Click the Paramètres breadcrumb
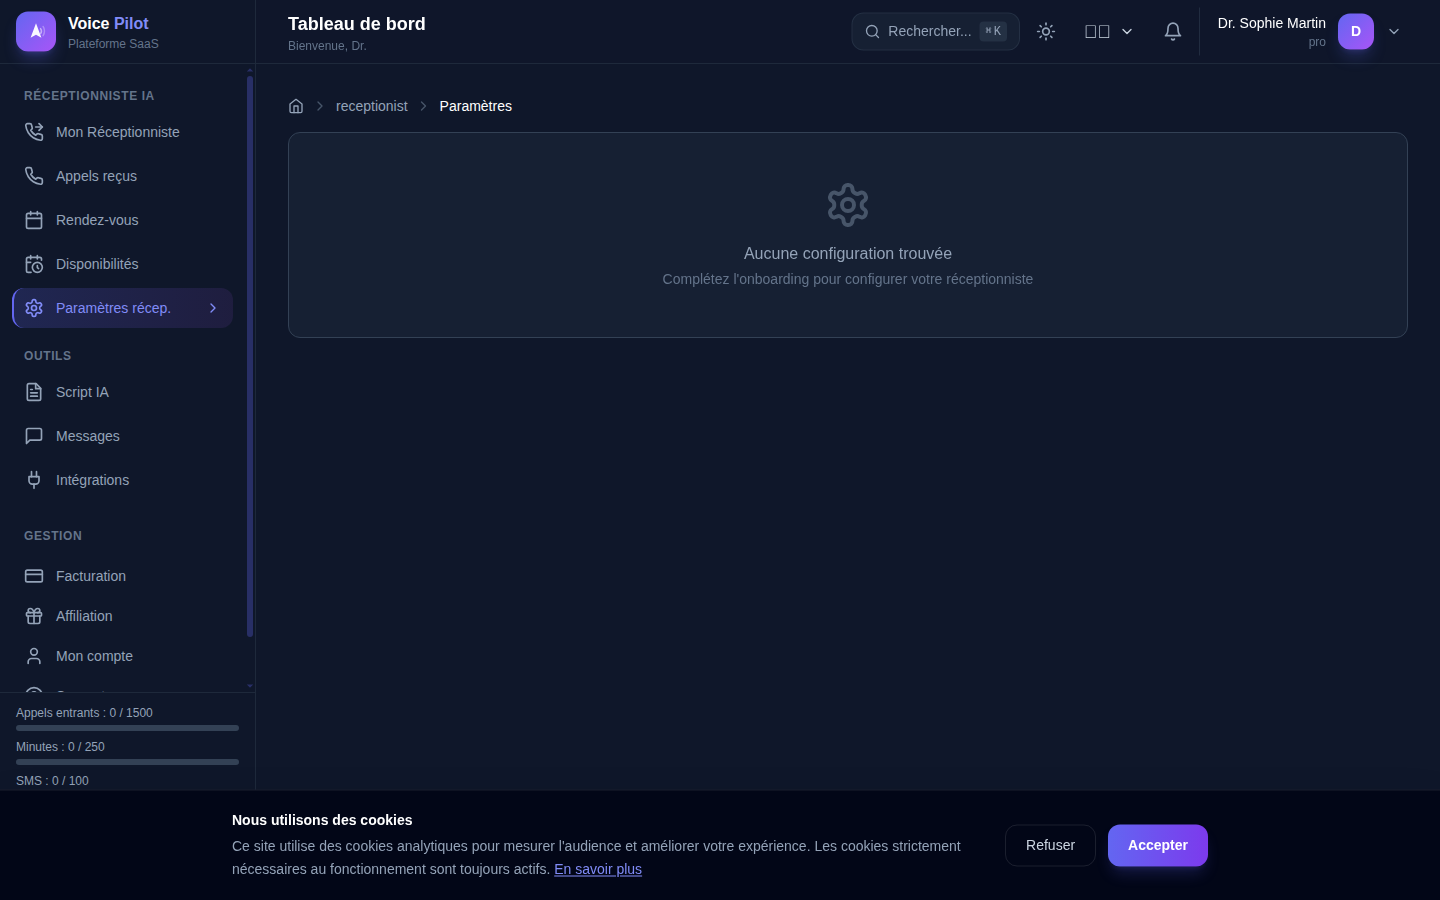This screenshot has height=900, width=1440. 476,106
